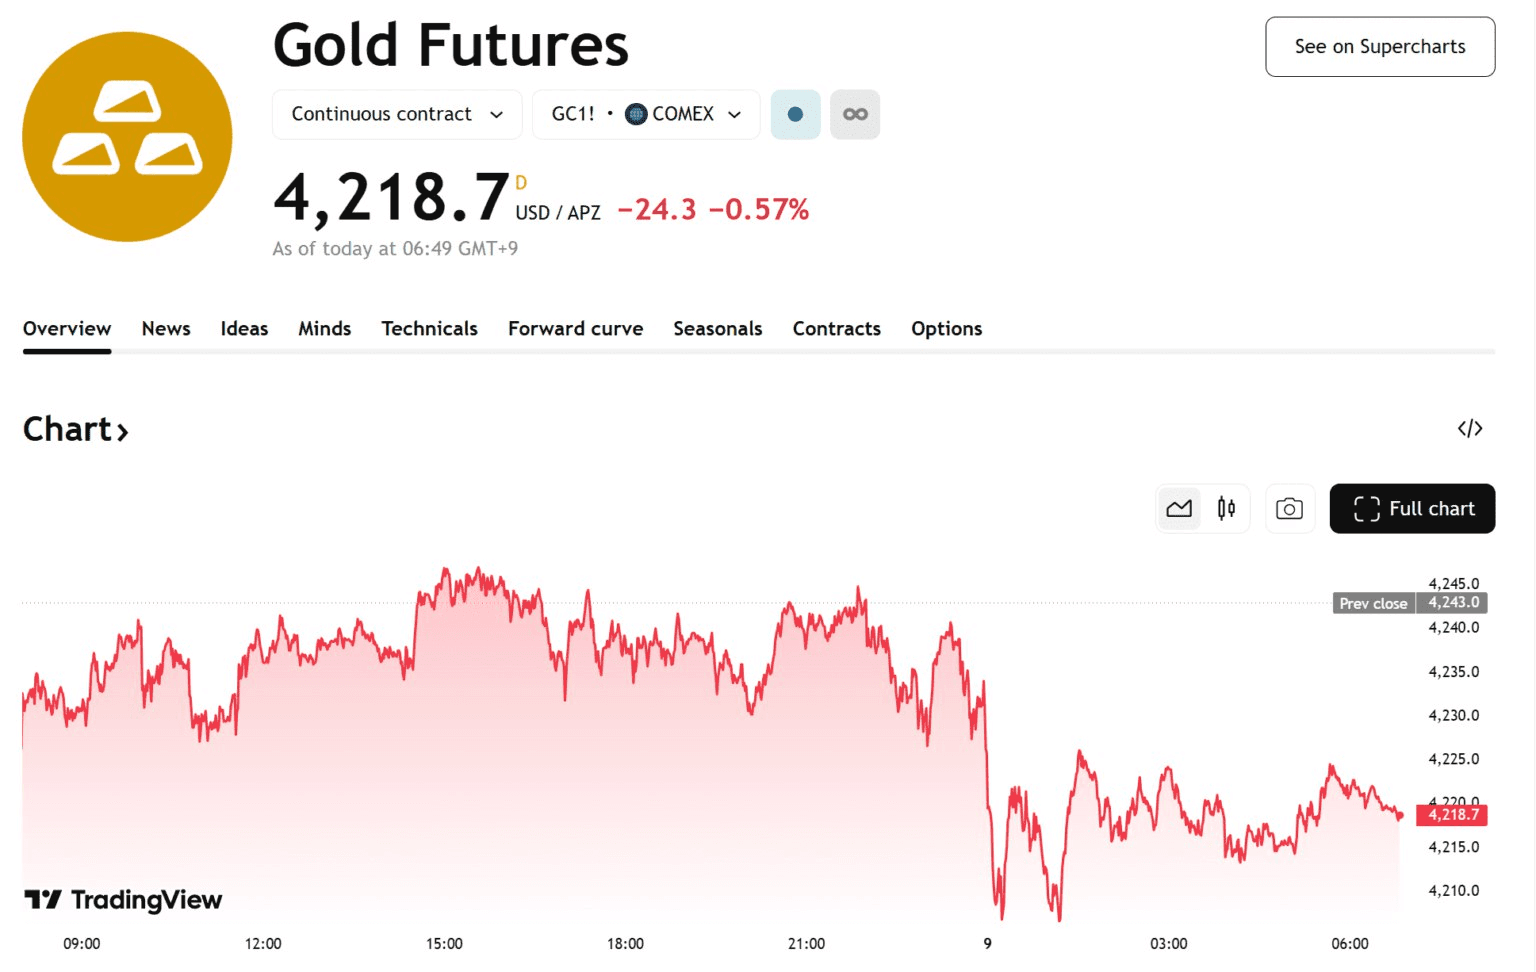Expand the Continuous contract dropdown
The width and height of the screenshot is (1536, 972).
pyautogui.click(x=397, y=114)
